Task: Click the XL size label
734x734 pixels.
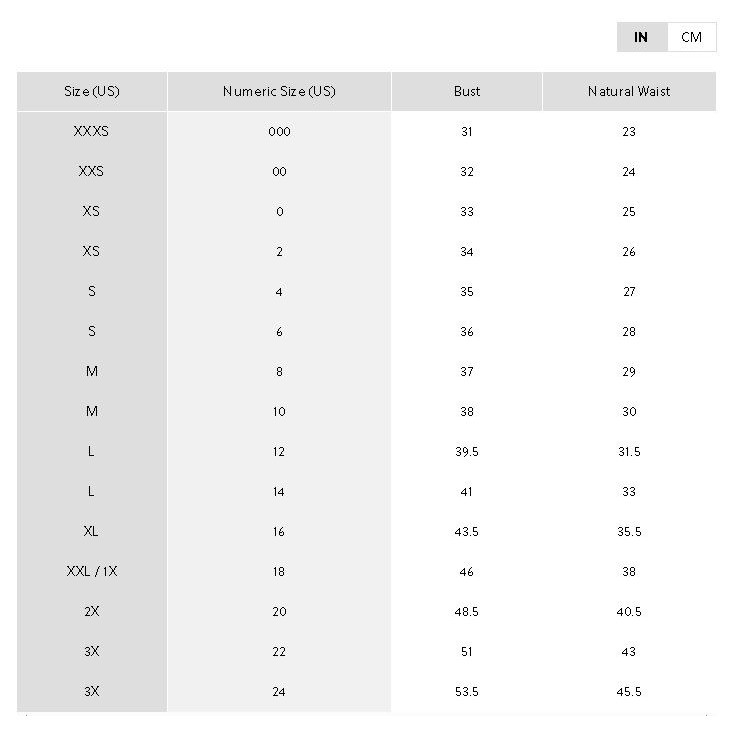Action: [x=92, y=531]
